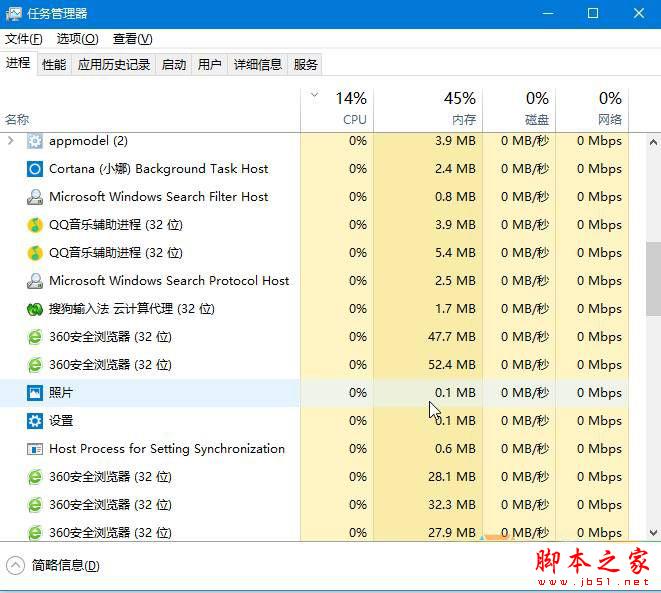Click the Host Process for Setting Synchronization icon
The height and width of the screenshot is (593, 661).
coord(35,449)
